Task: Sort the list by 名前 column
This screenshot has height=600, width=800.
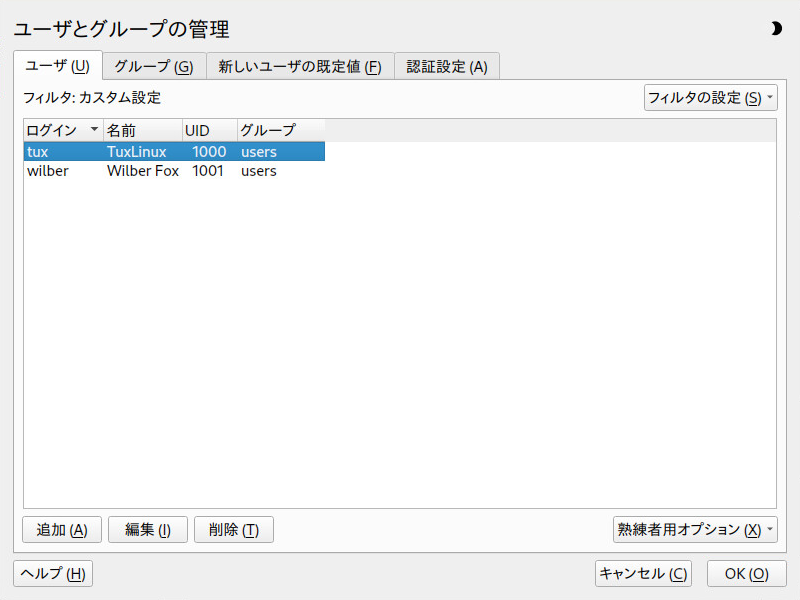Action: [x=142, y=130]
